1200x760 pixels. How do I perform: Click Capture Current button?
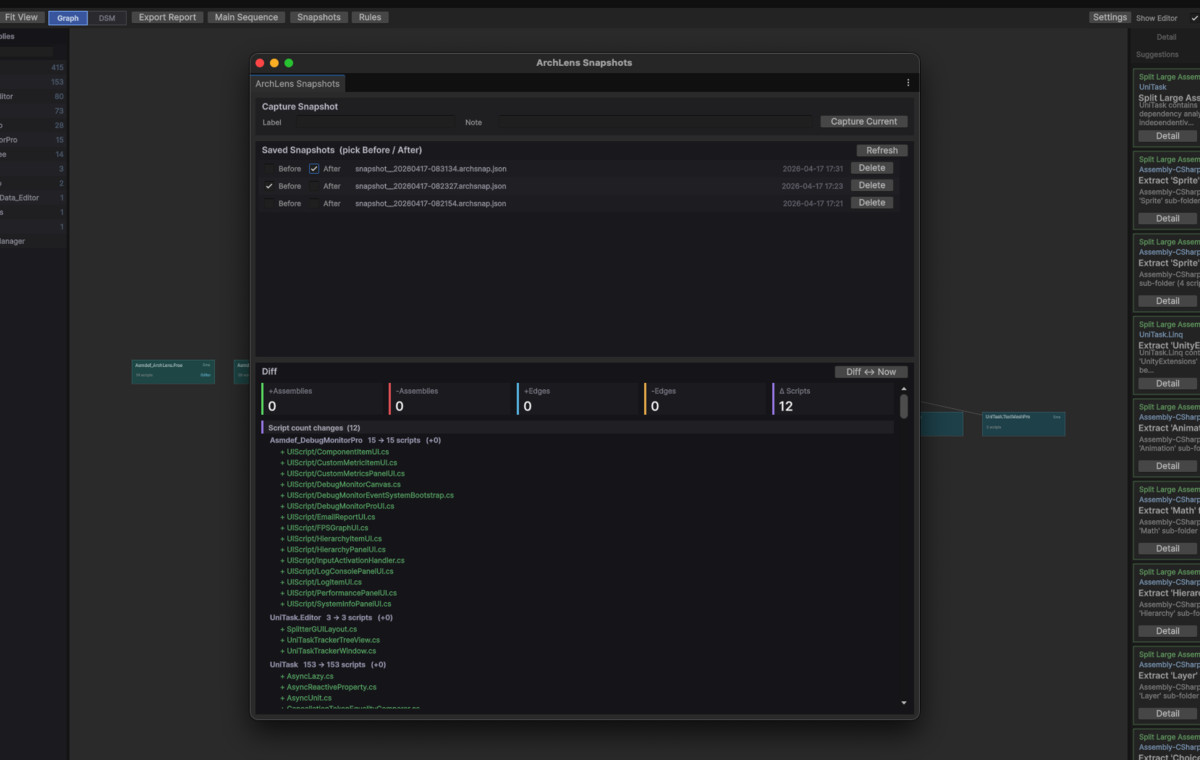tap(864, 121)
